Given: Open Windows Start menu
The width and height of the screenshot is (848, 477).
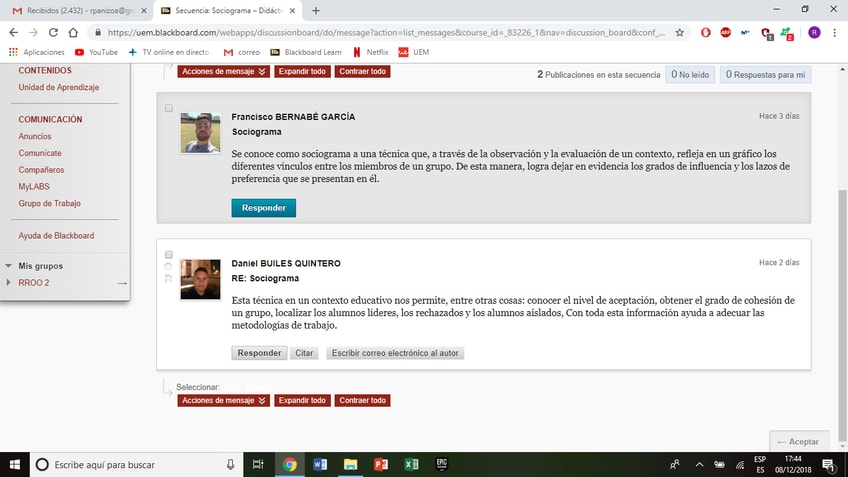Looking at the screenshot, I should [15, 465].
